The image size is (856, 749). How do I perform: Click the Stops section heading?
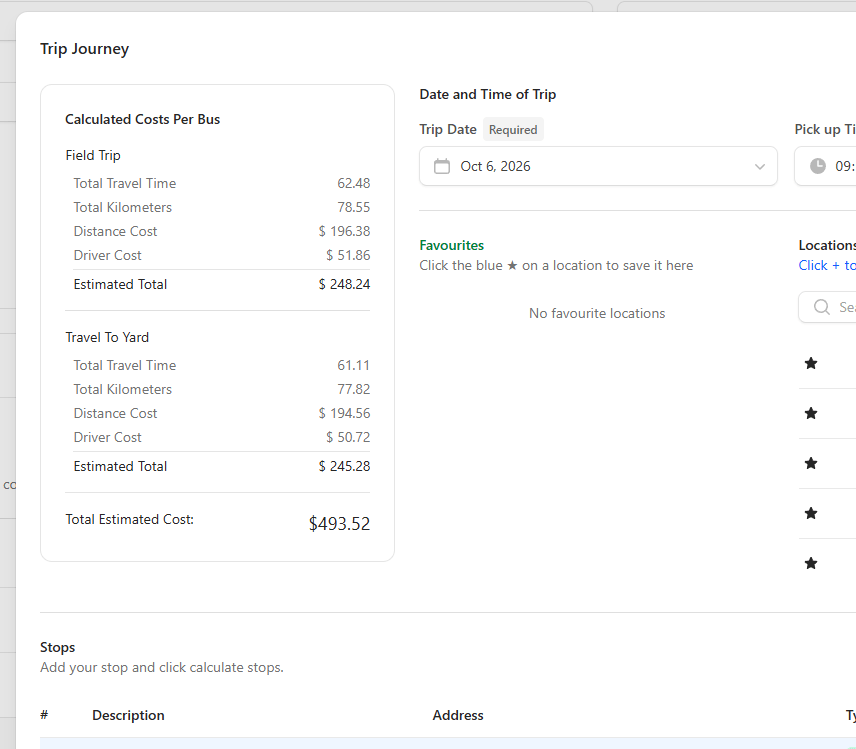(57, 647)
